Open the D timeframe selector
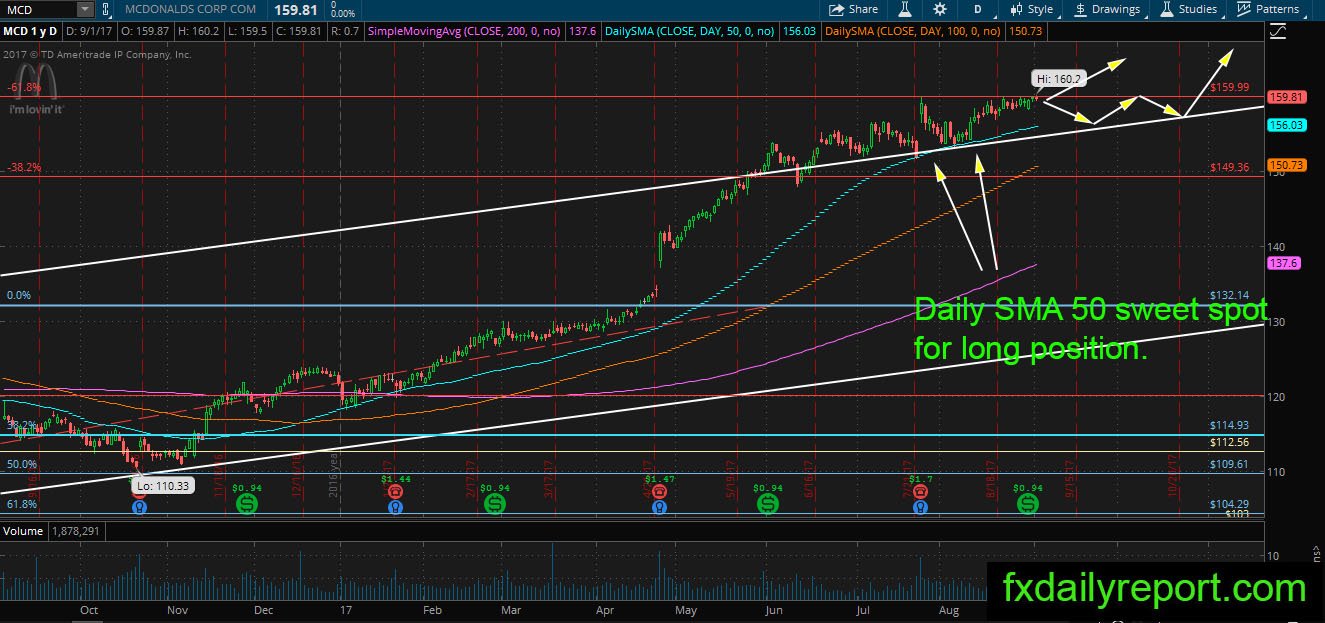Screen dimensions: 1325x623 click(x=977, y=9)
